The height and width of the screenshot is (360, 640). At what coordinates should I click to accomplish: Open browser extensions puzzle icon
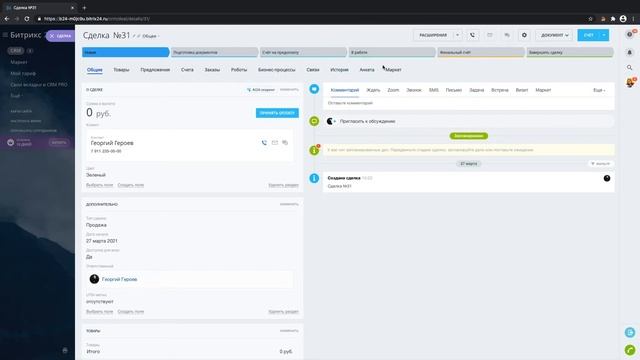tap(613, 19)
